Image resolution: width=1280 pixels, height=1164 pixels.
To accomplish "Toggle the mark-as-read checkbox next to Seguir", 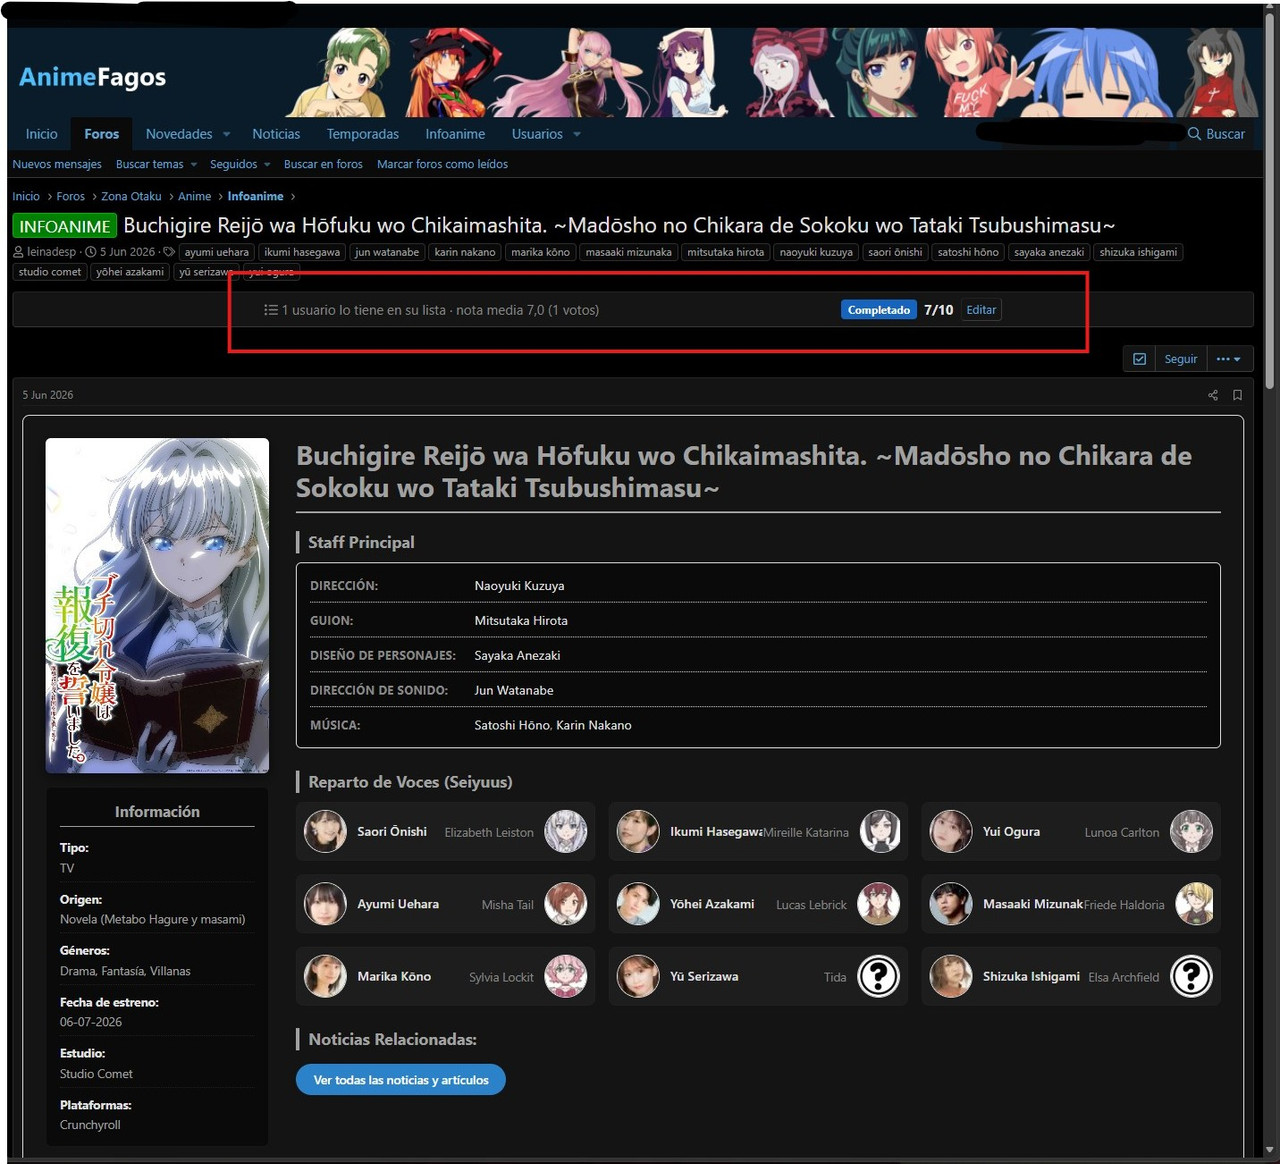I will coord(1139,359).
